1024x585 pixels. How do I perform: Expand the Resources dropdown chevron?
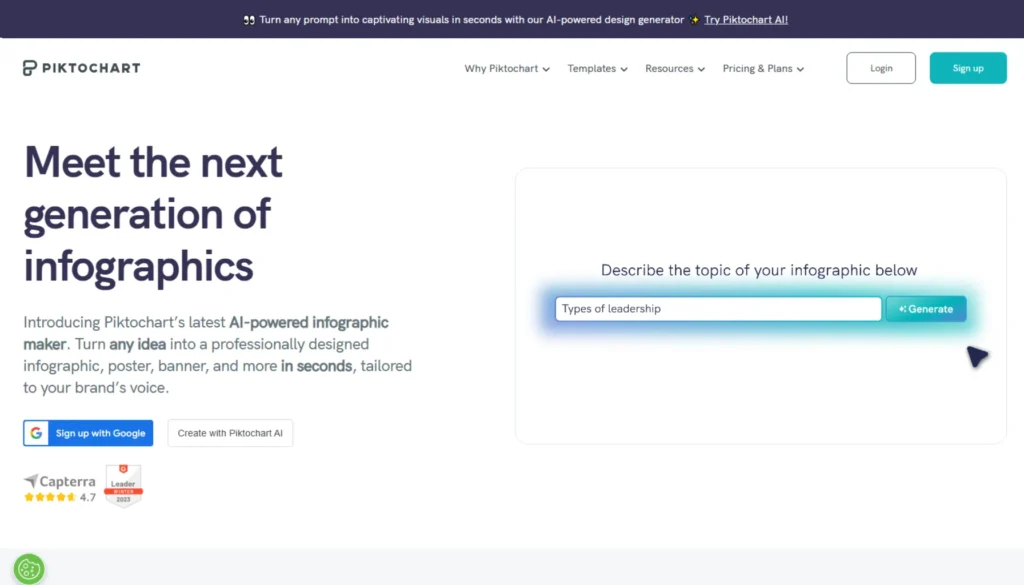[x=701, y=69]
